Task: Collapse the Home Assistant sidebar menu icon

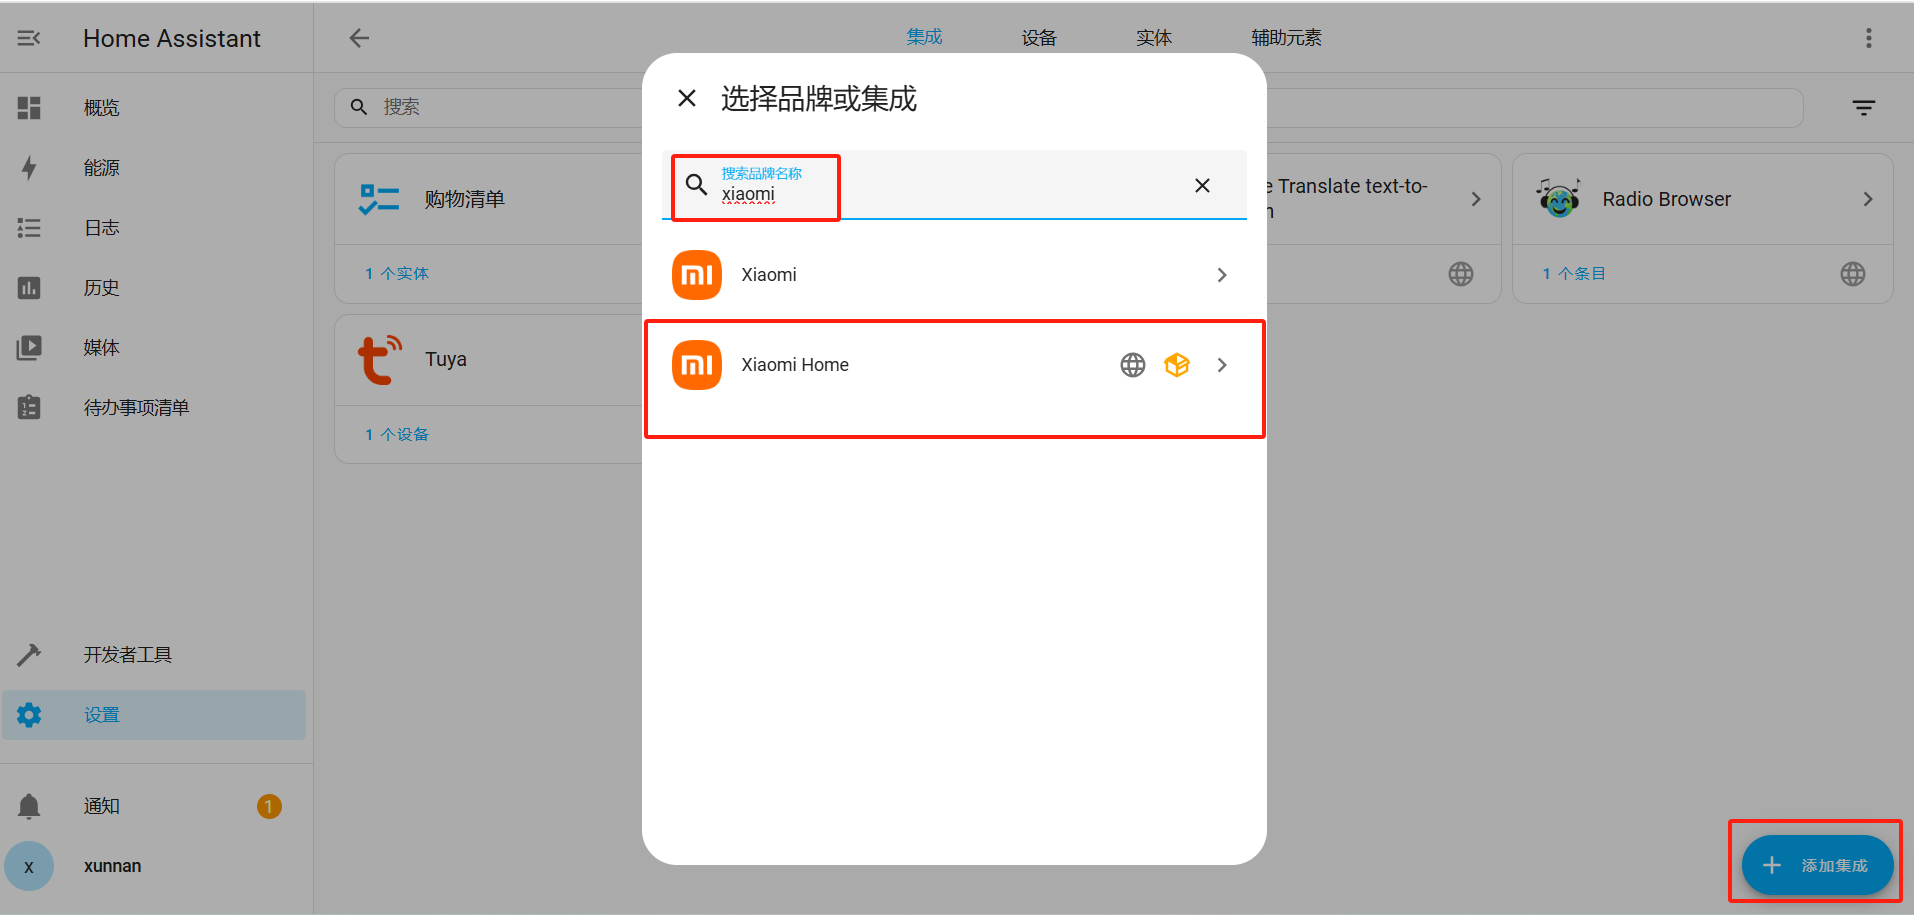Action: pos(29,38)
